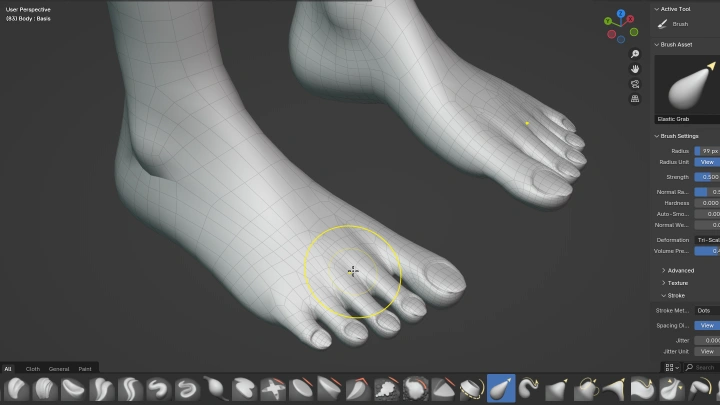Image resolution: width=720 pixels, height=405 pixels.
Task: Switch to the Cloth brush tab
Action: [x=33, y=369]
